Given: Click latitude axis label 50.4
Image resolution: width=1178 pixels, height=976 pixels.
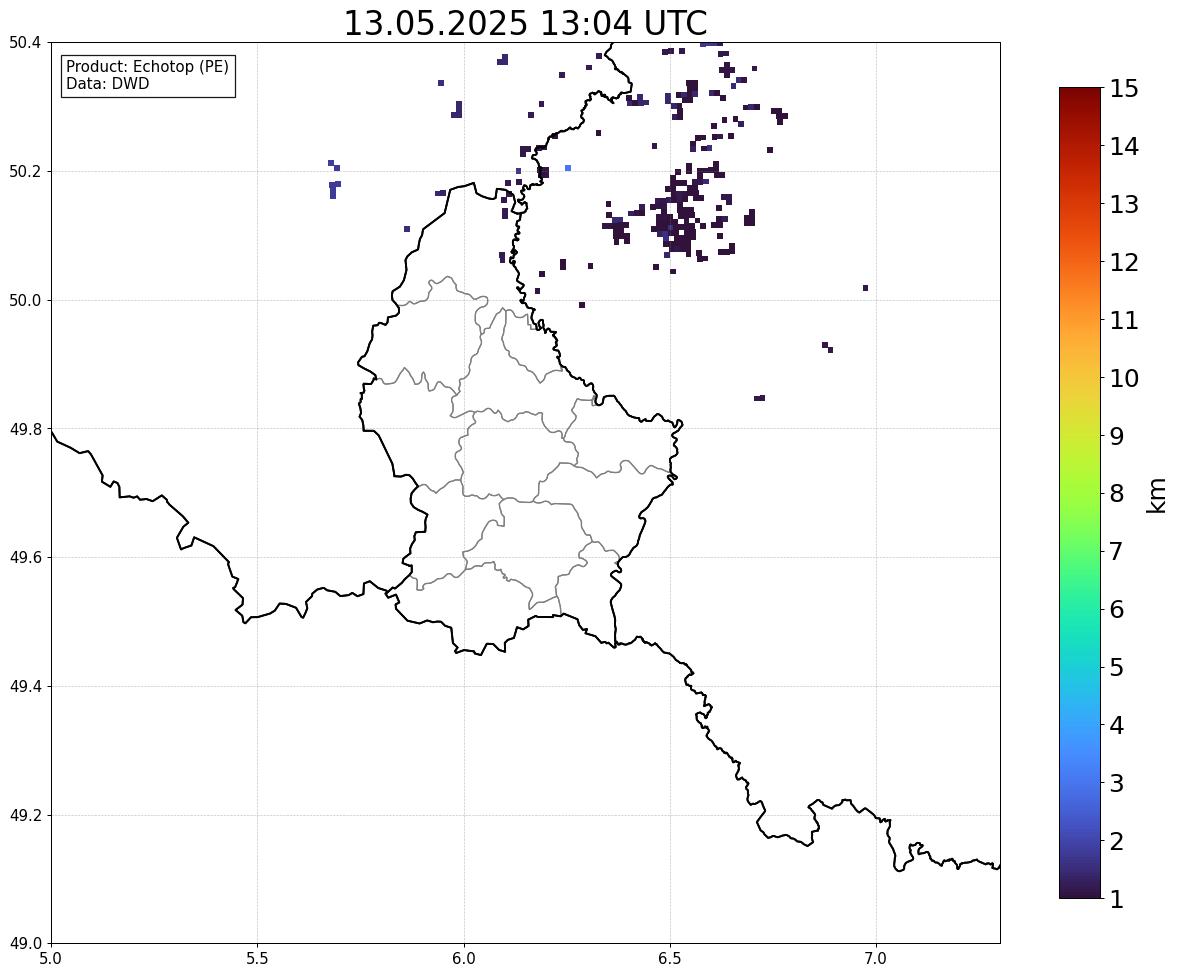Looking at the screenshot, I should (x=24, y=43).
